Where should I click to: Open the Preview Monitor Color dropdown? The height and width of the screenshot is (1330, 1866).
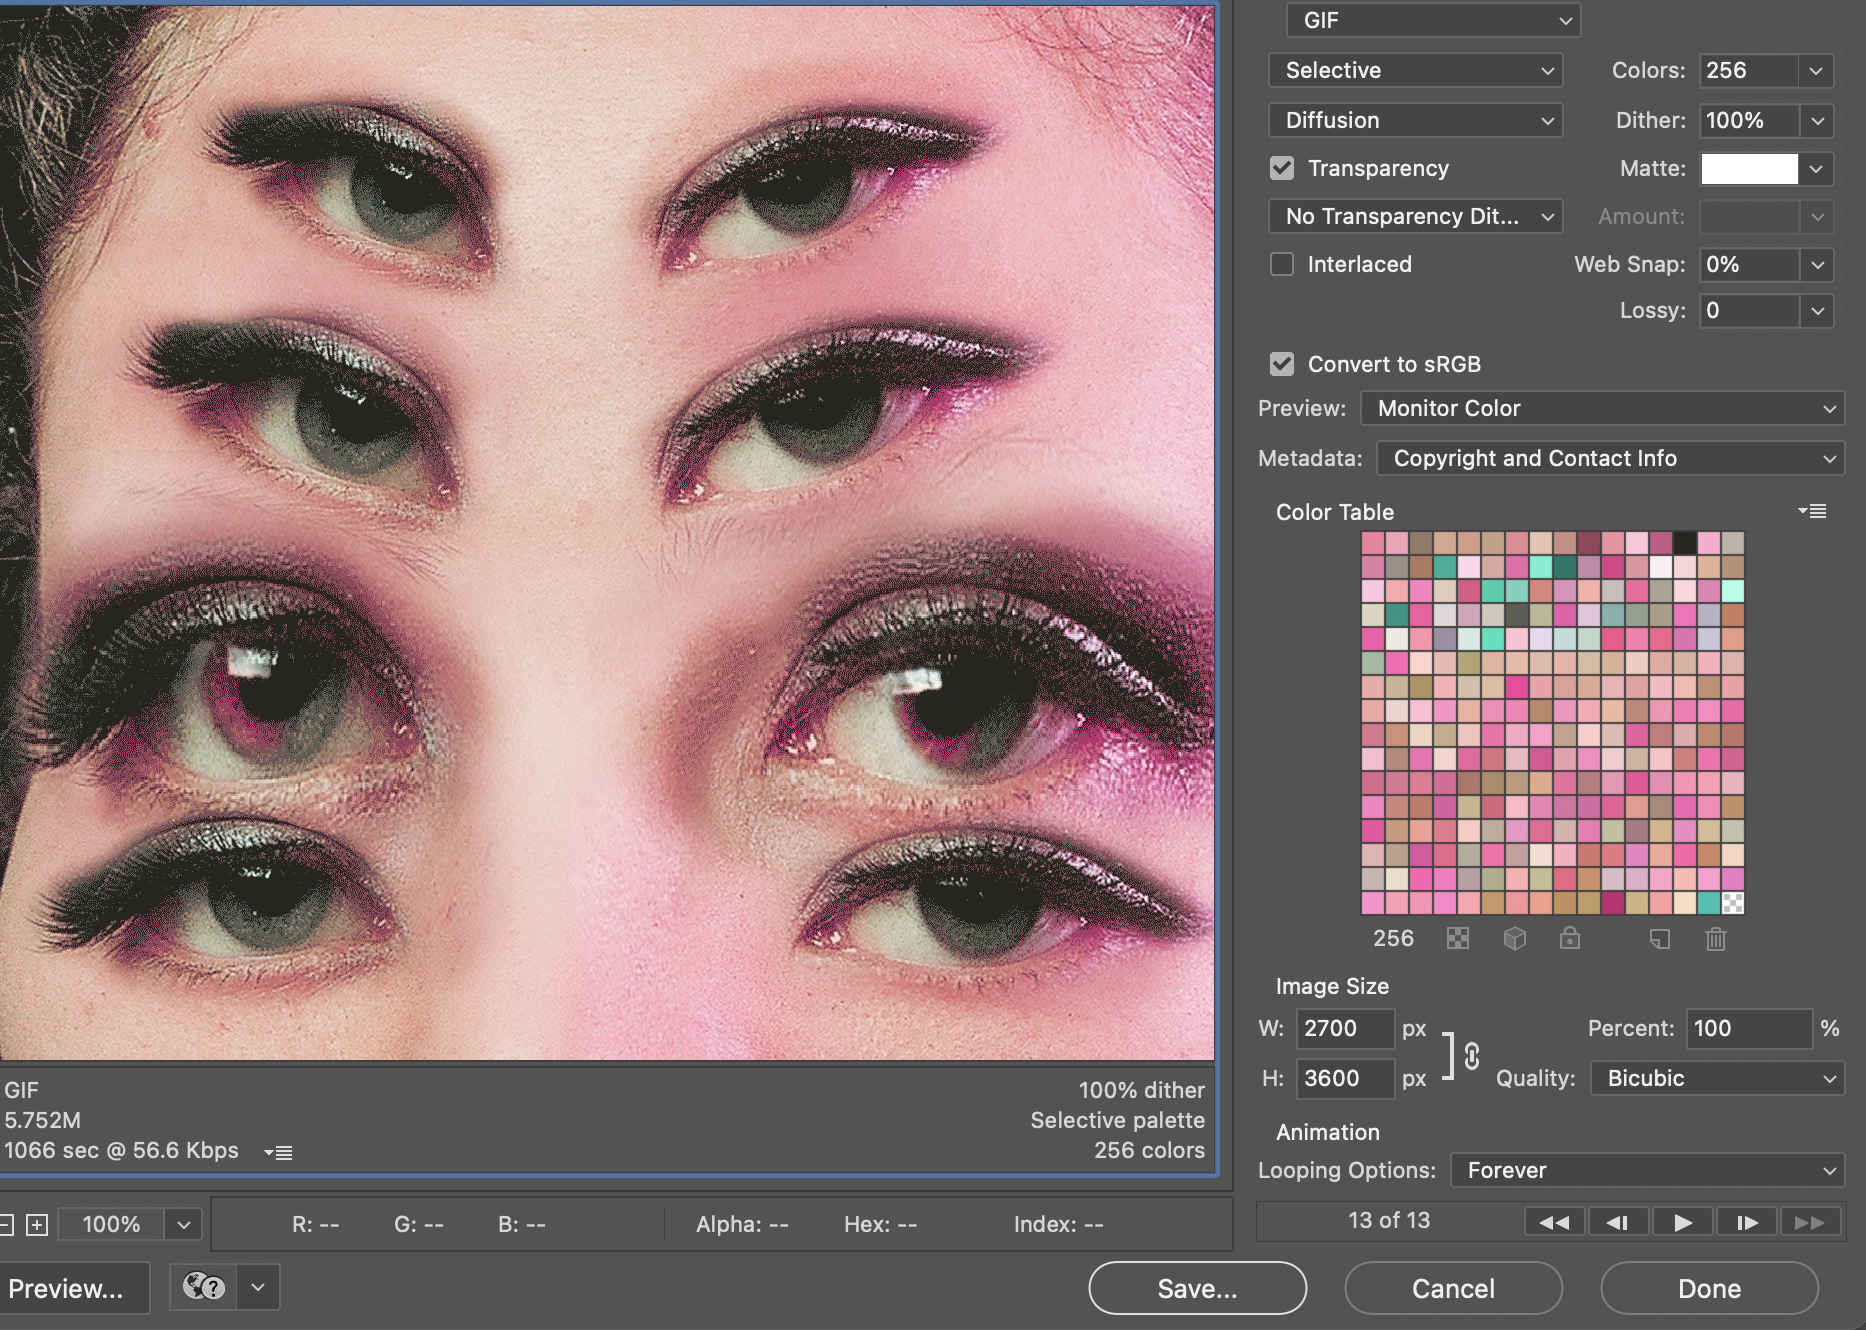coord(1603,408)
